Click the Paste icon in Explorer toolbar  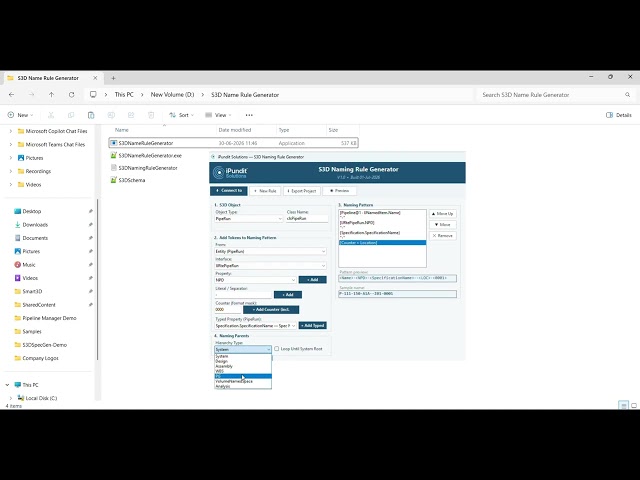coord(91,115)
